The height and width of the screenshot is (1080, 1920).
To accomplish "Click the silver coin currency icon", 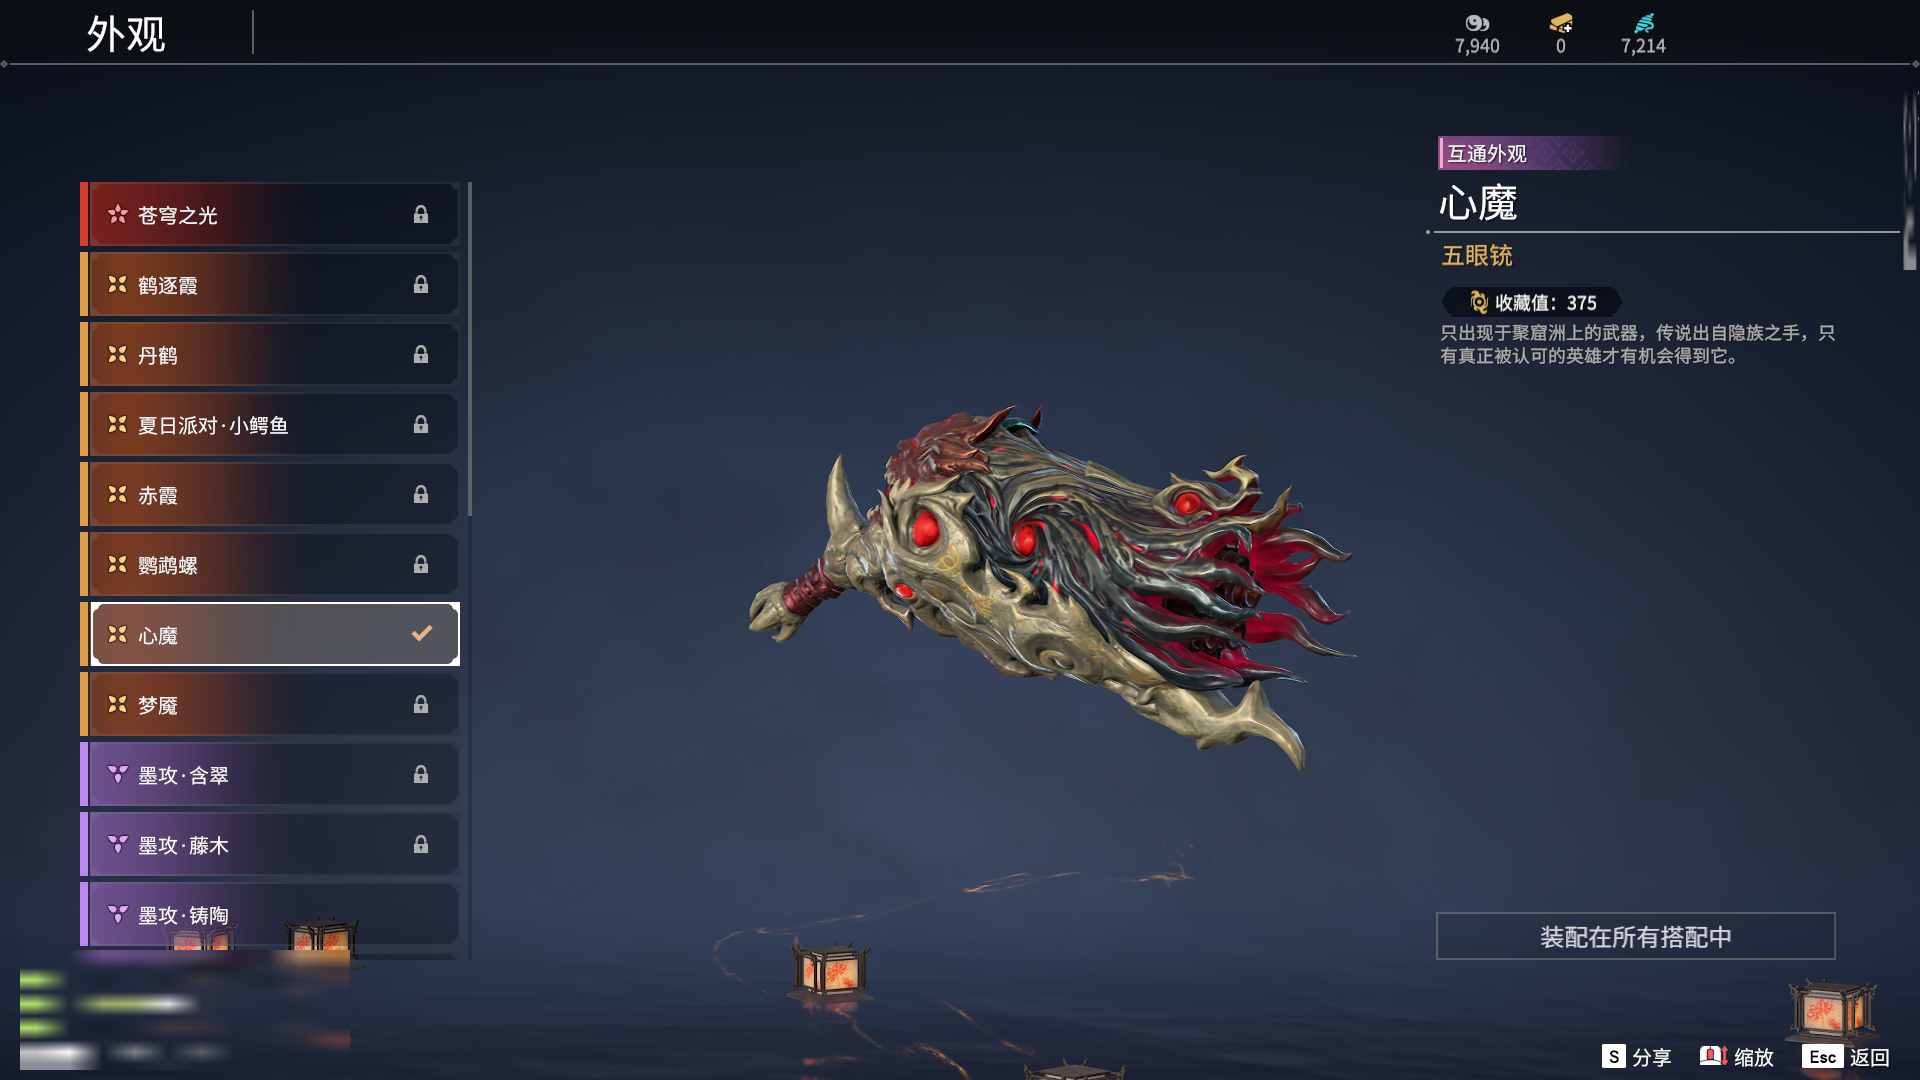I will click(1477, 23).
